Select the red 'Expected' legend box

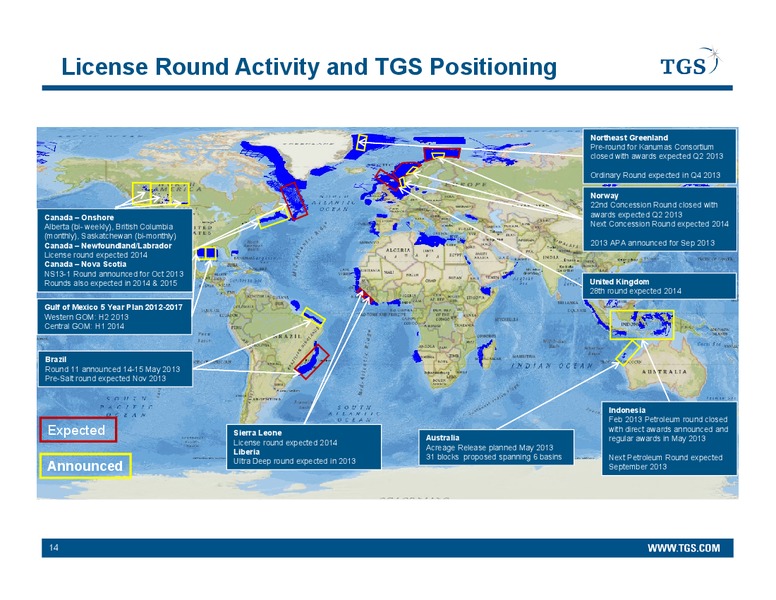pos(78,430)
